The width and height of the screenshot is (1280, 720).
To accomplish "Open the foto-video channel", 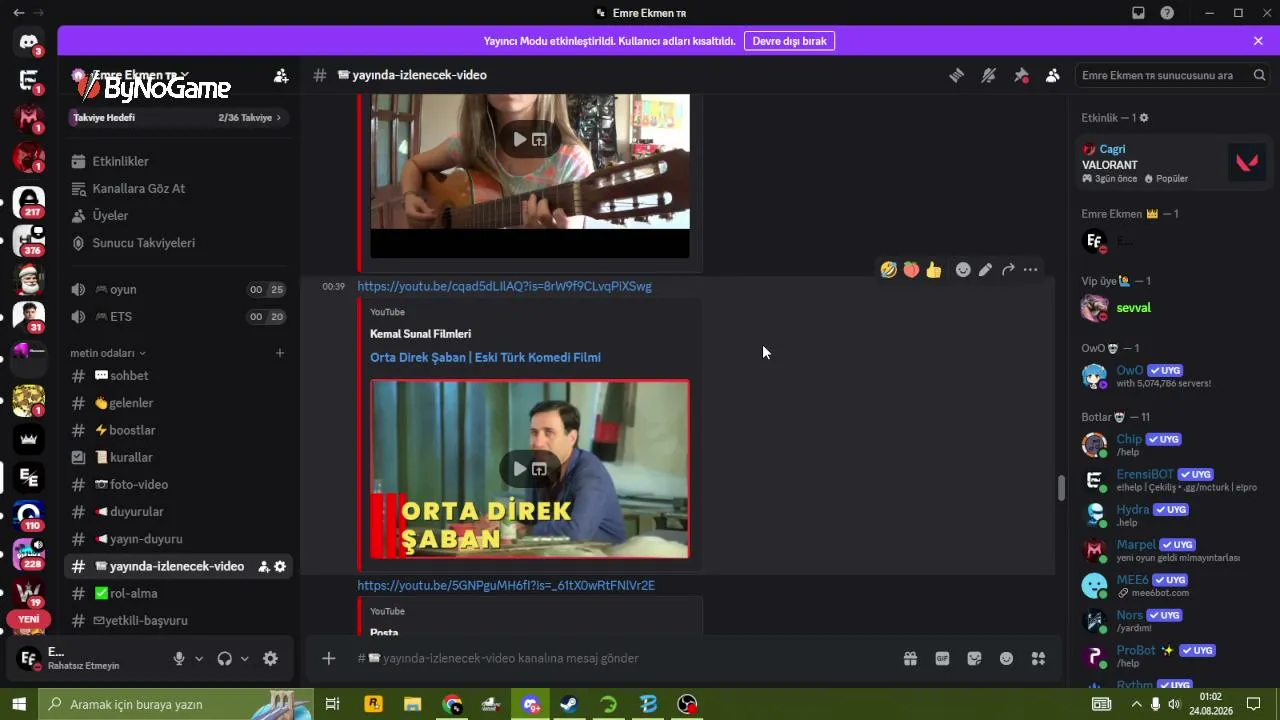I will [x=179, y=484].
